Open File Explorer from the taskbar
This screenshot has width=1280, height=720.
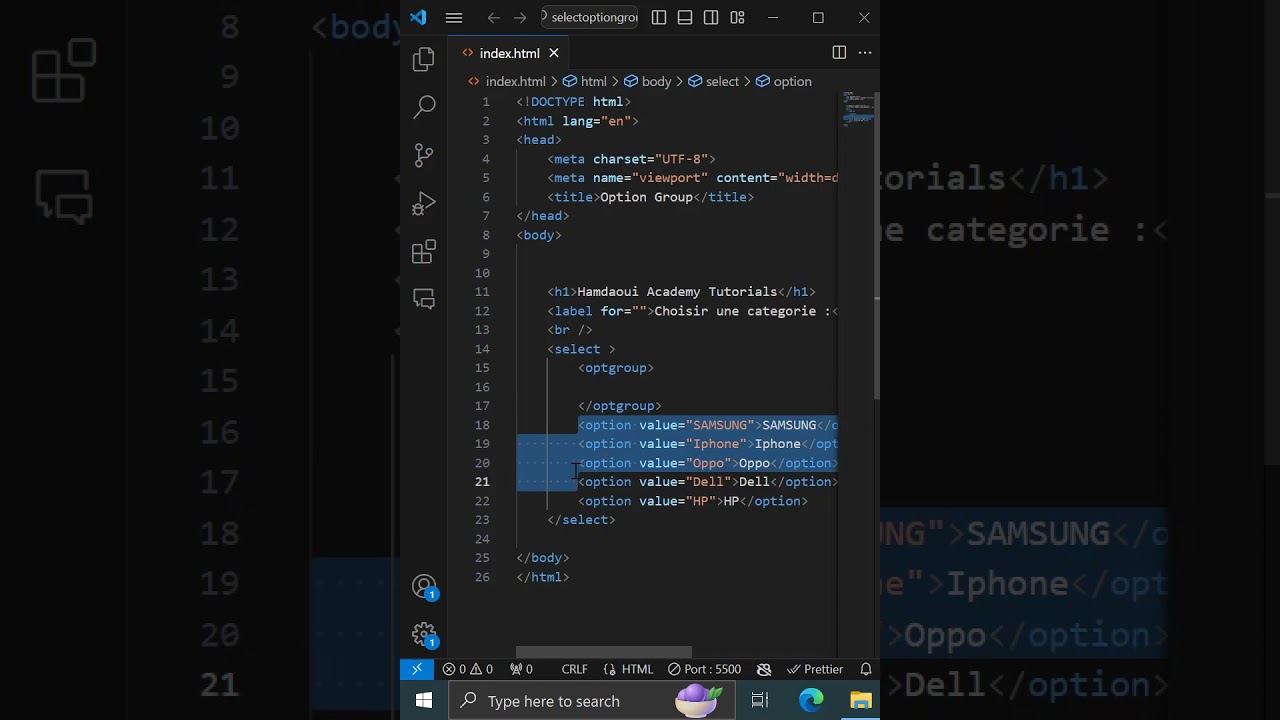coord(861,701)
